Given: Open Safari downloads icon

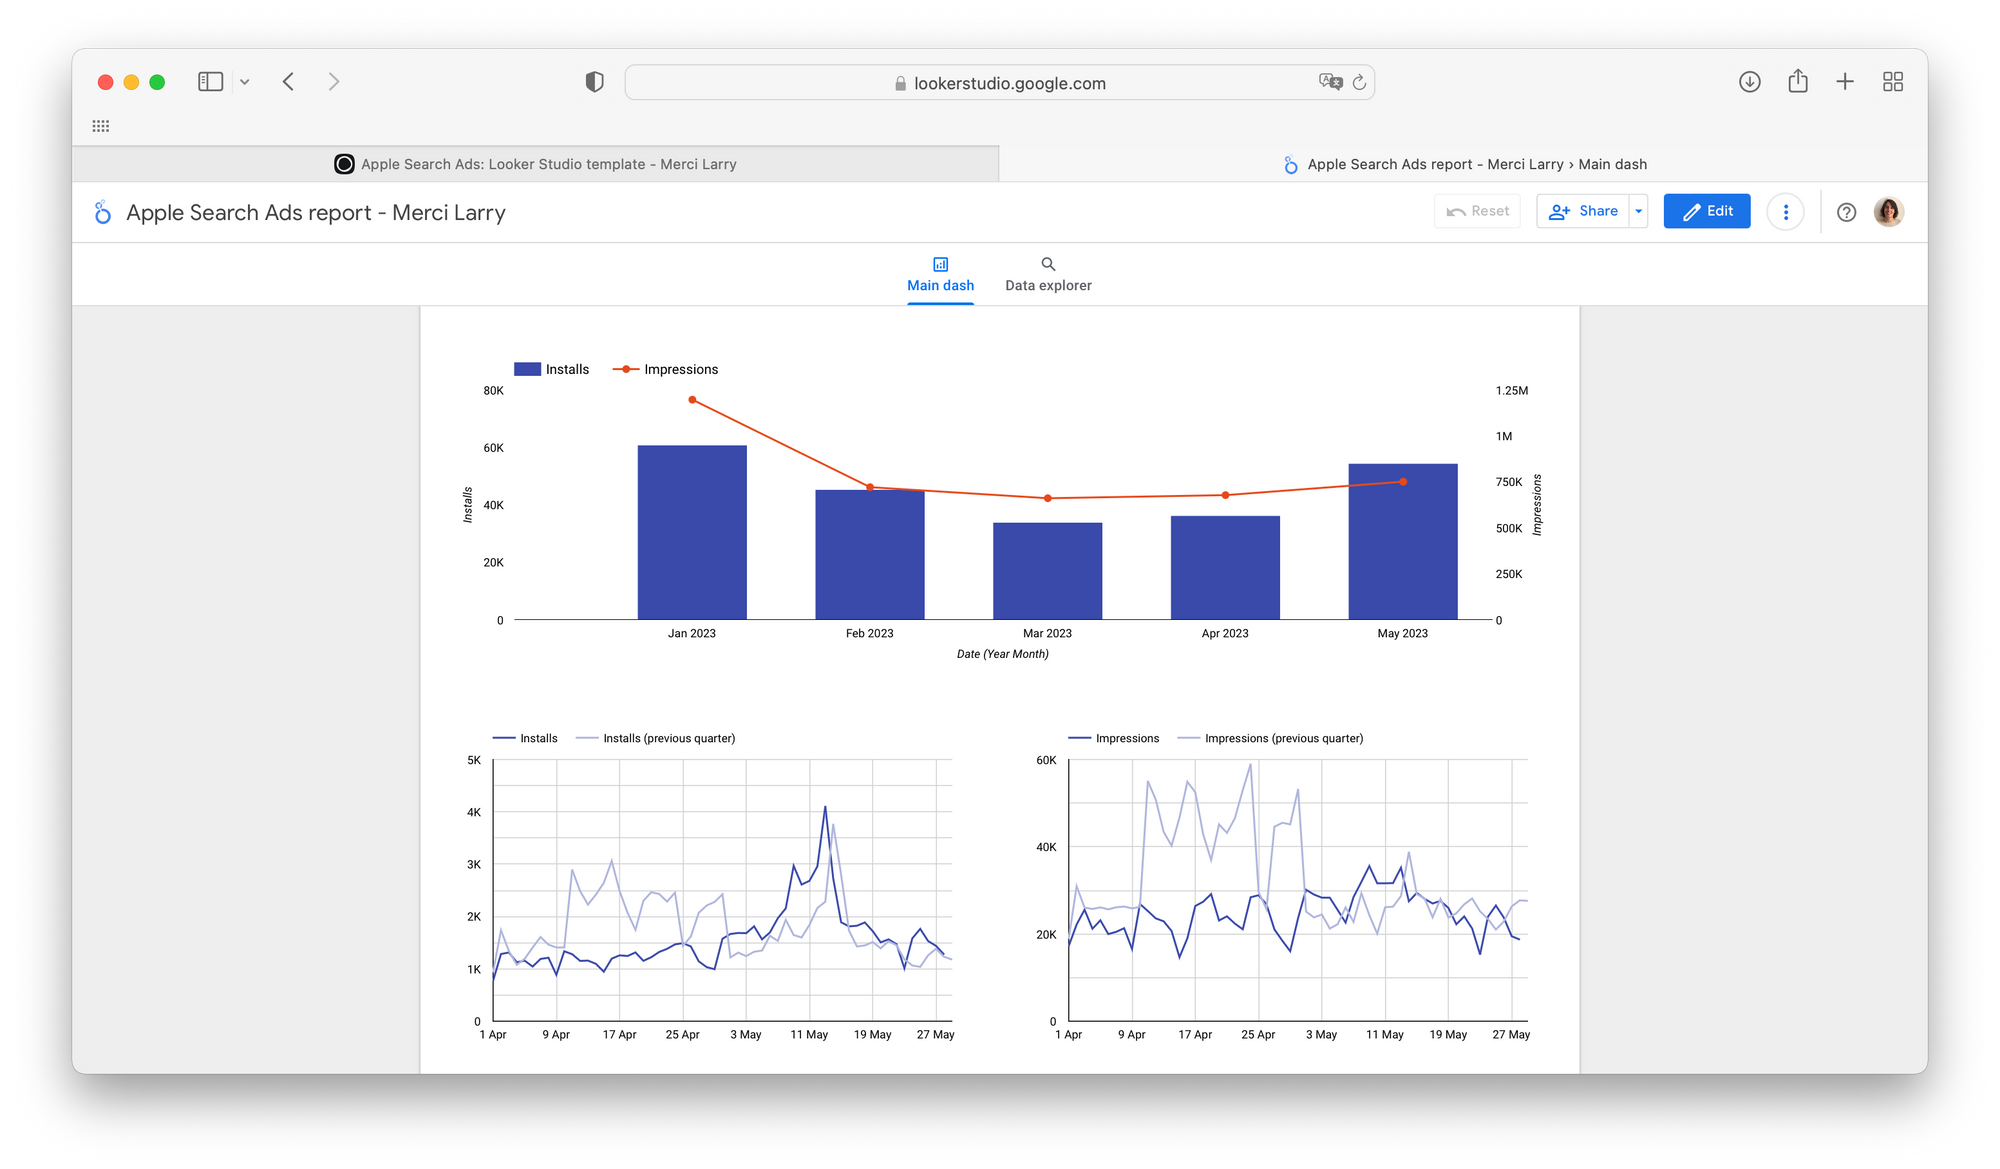Looking at the screenshot, I should click(x=1749, y=82).
